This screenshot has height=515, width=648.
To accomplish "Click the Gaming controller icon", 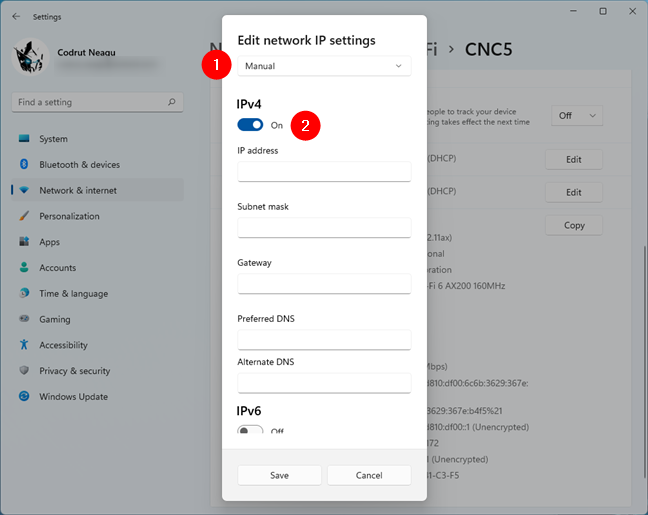I will pos(24,319).
